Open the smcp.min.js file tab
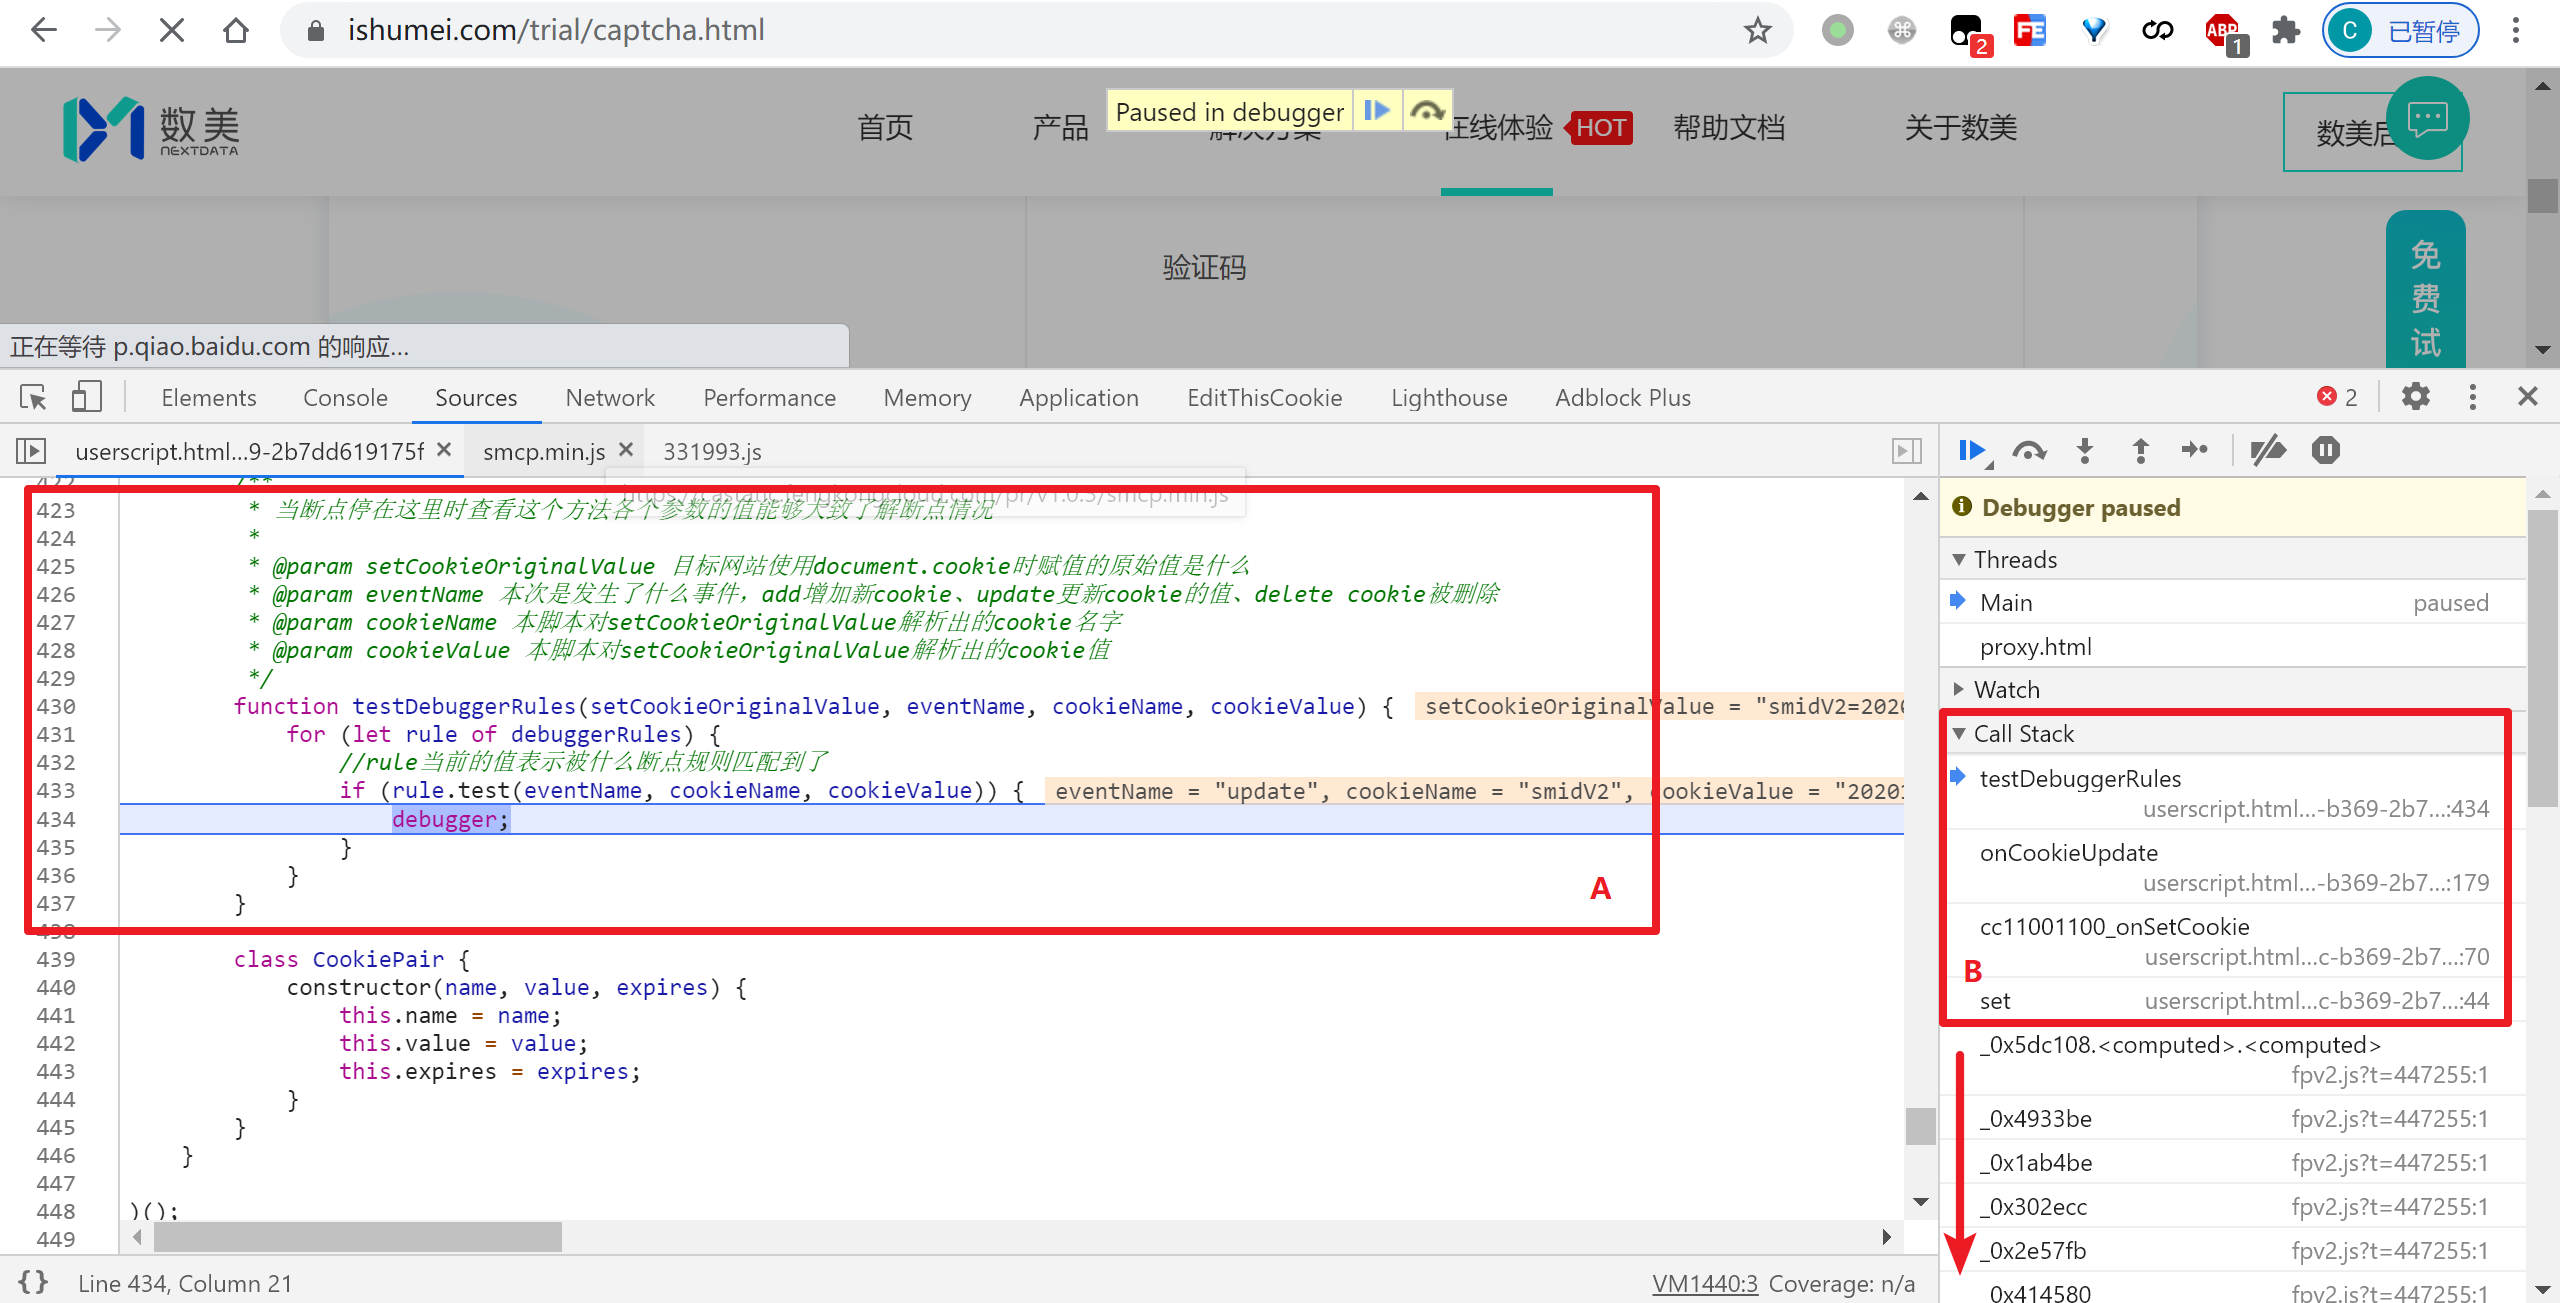The height and width of the screenshot is (1303, 2560). (543, 451)
